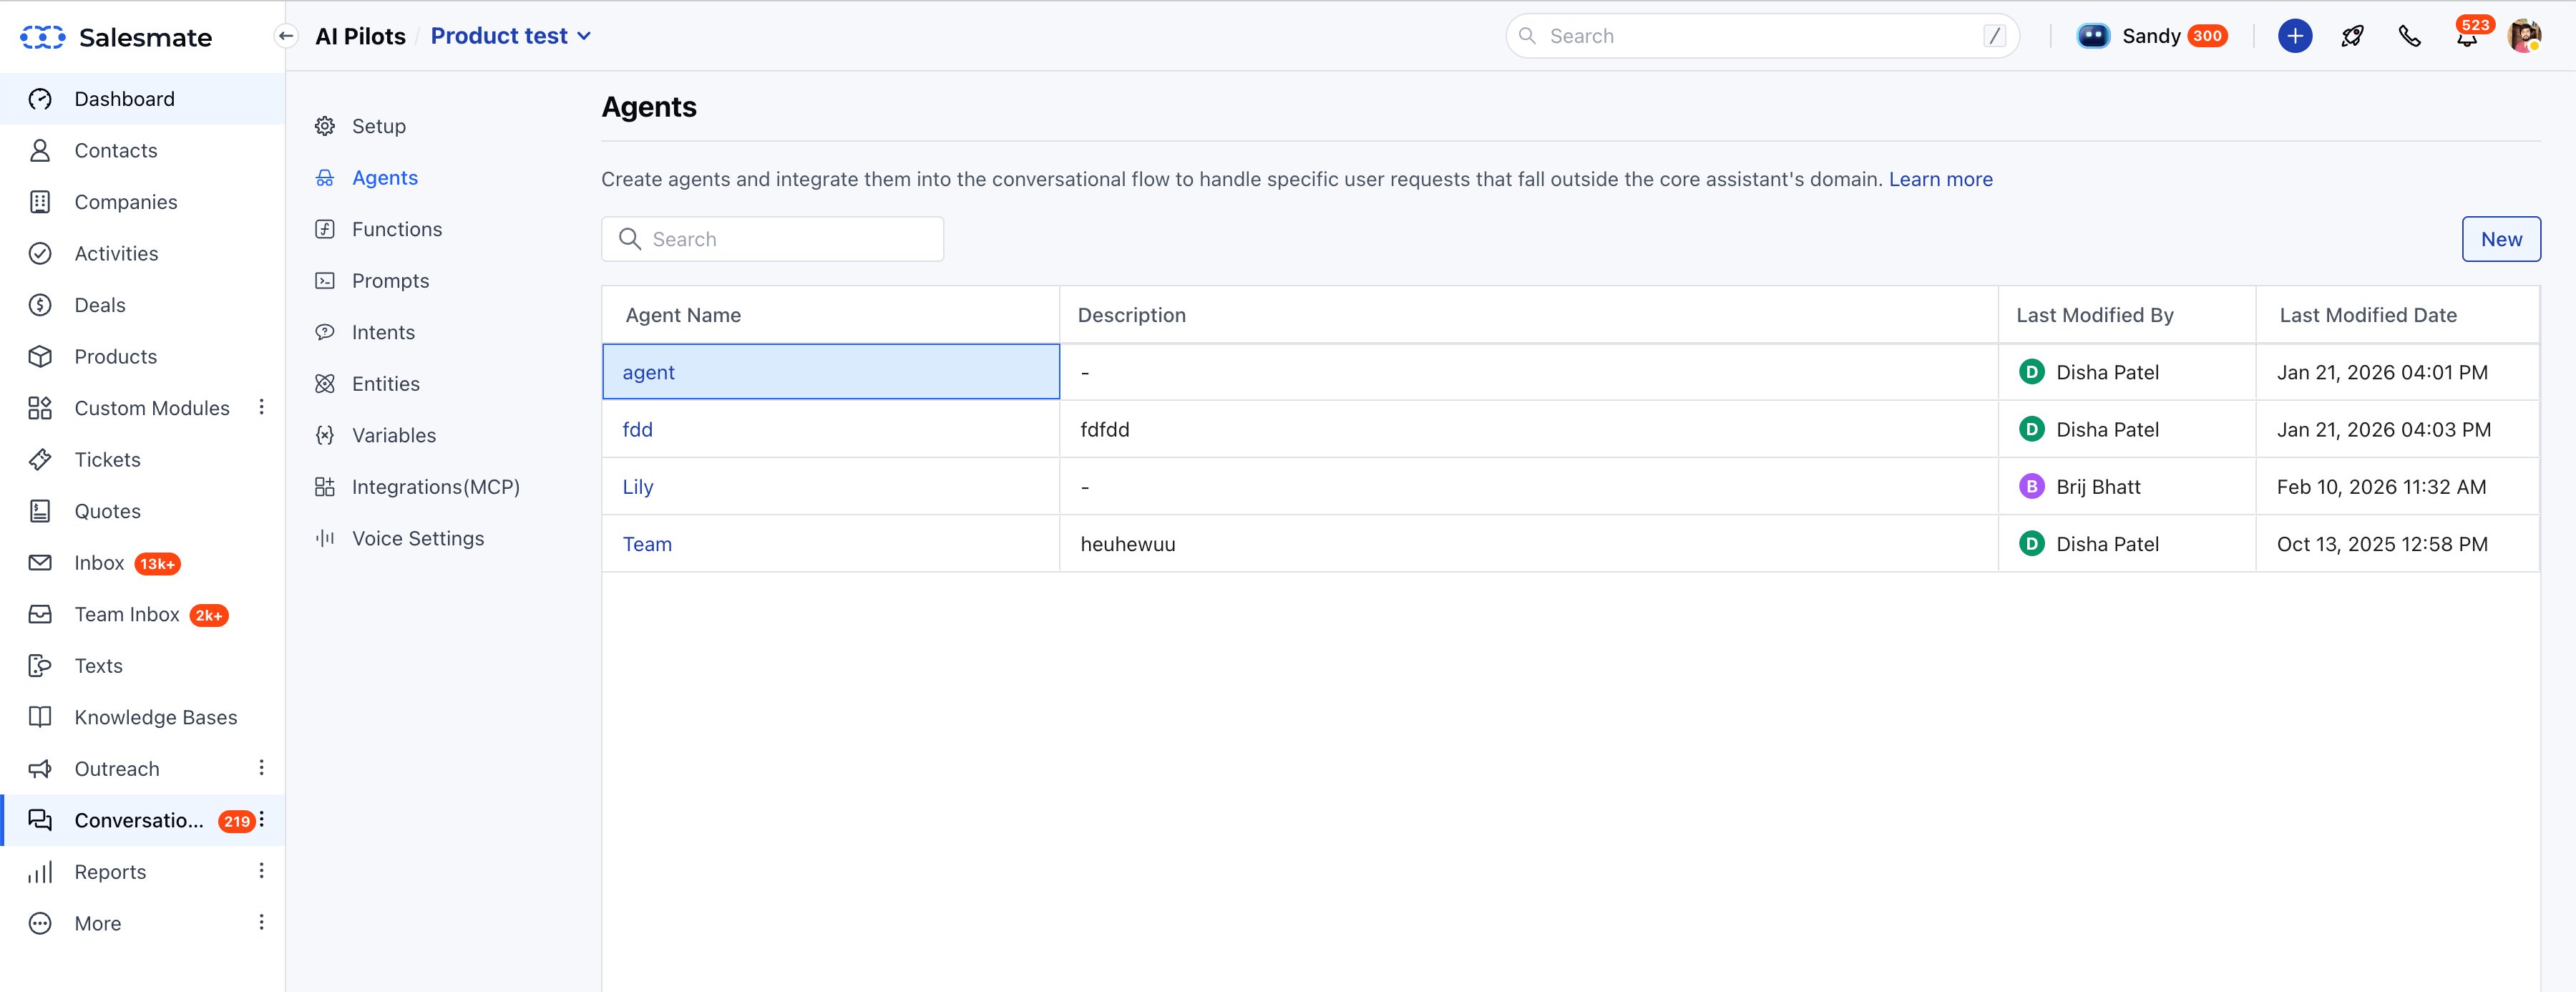Expand Product test pilot dropdown
The image size is (2576, 992).
(x=511, y=36)
